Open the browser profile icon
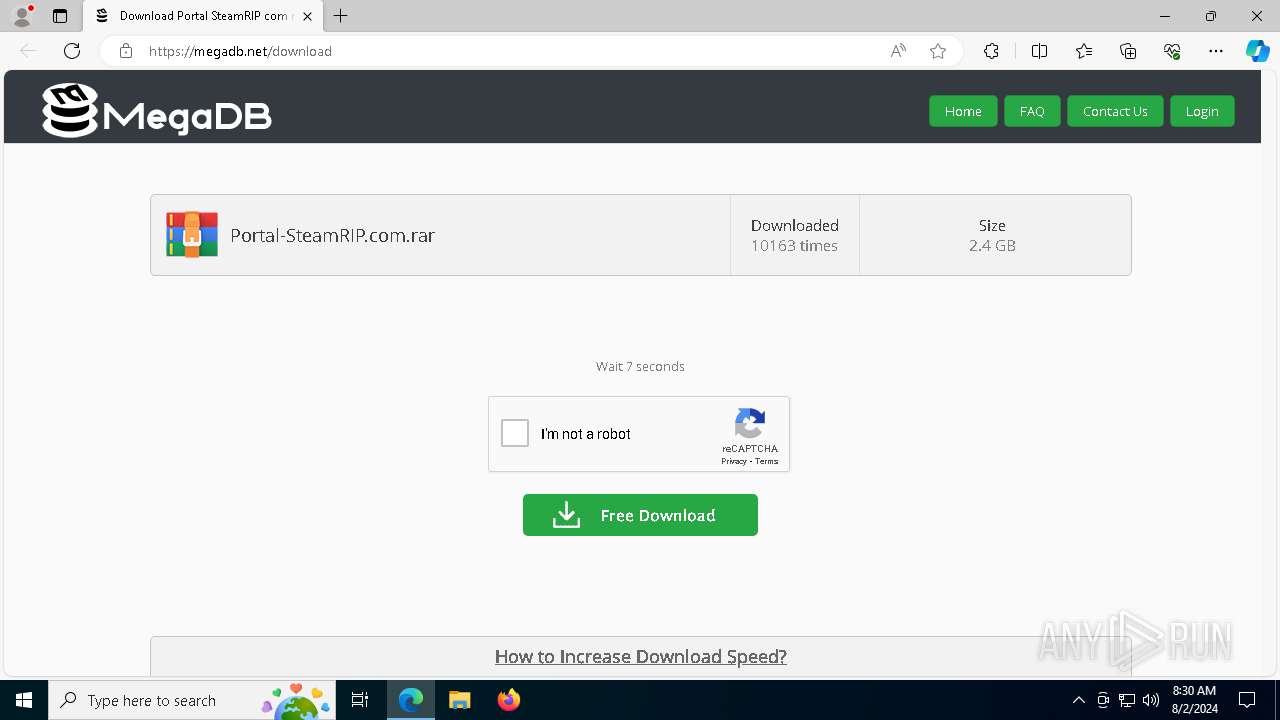The width and height of the screenshot is (1280, 720). (22, 16)
